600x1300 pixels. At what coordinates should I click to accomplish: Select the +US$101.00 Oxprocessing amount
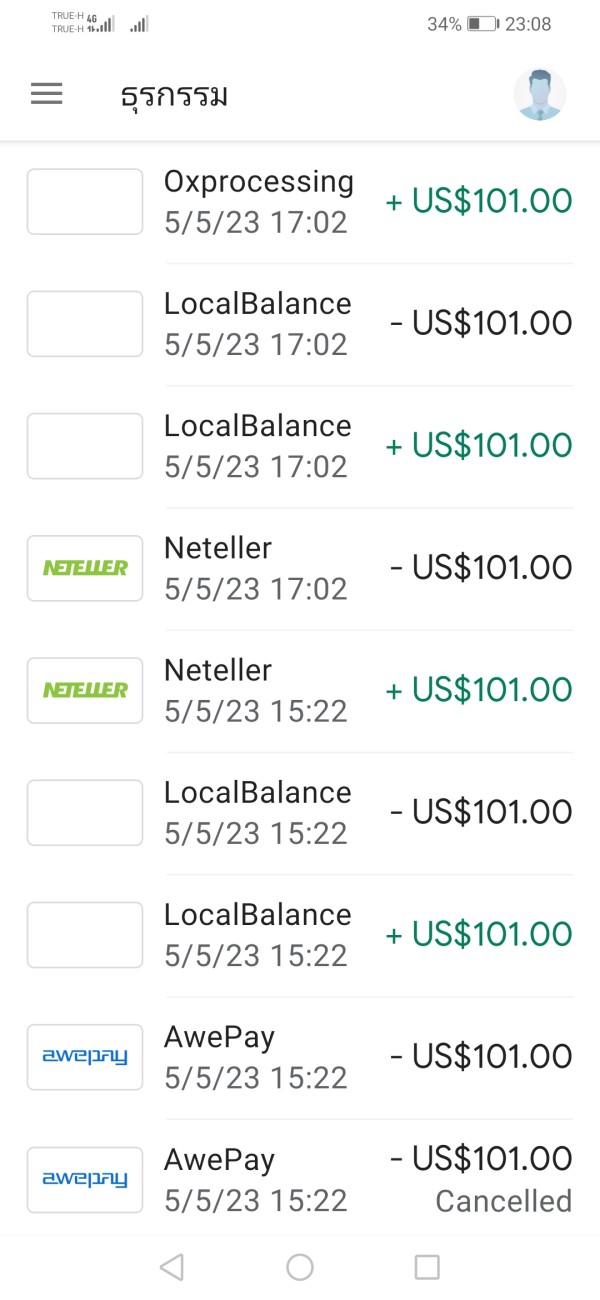coord(479,201)
